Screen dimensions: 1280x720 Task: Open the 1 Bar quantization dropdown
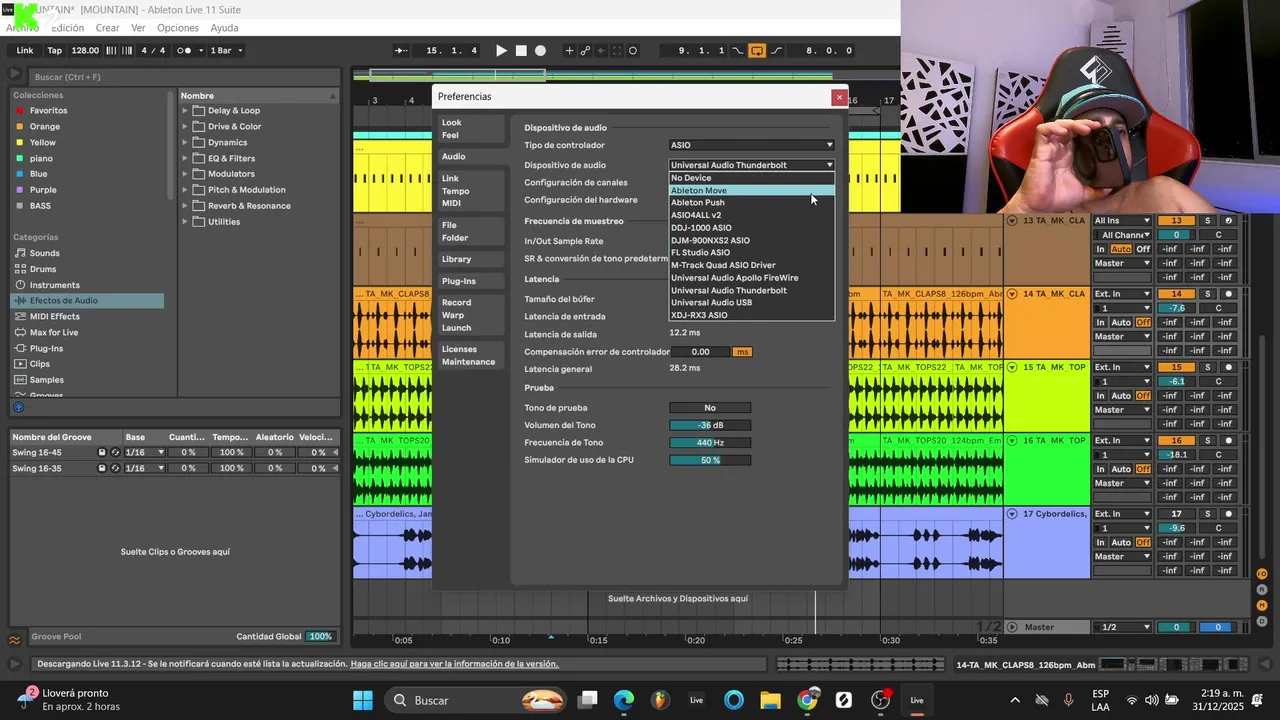coord(226,50)
